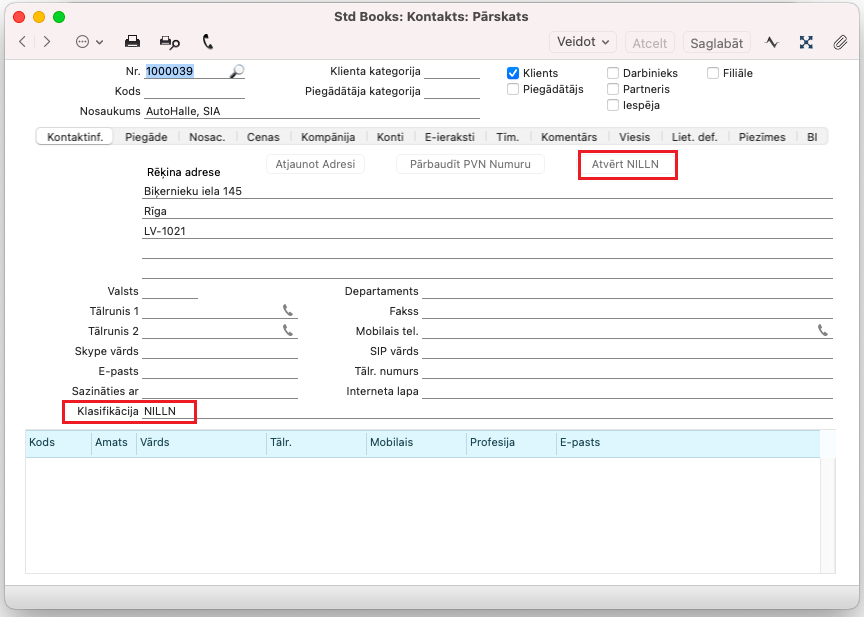Click the blue crossed-arrows icon

click(806, 42)
